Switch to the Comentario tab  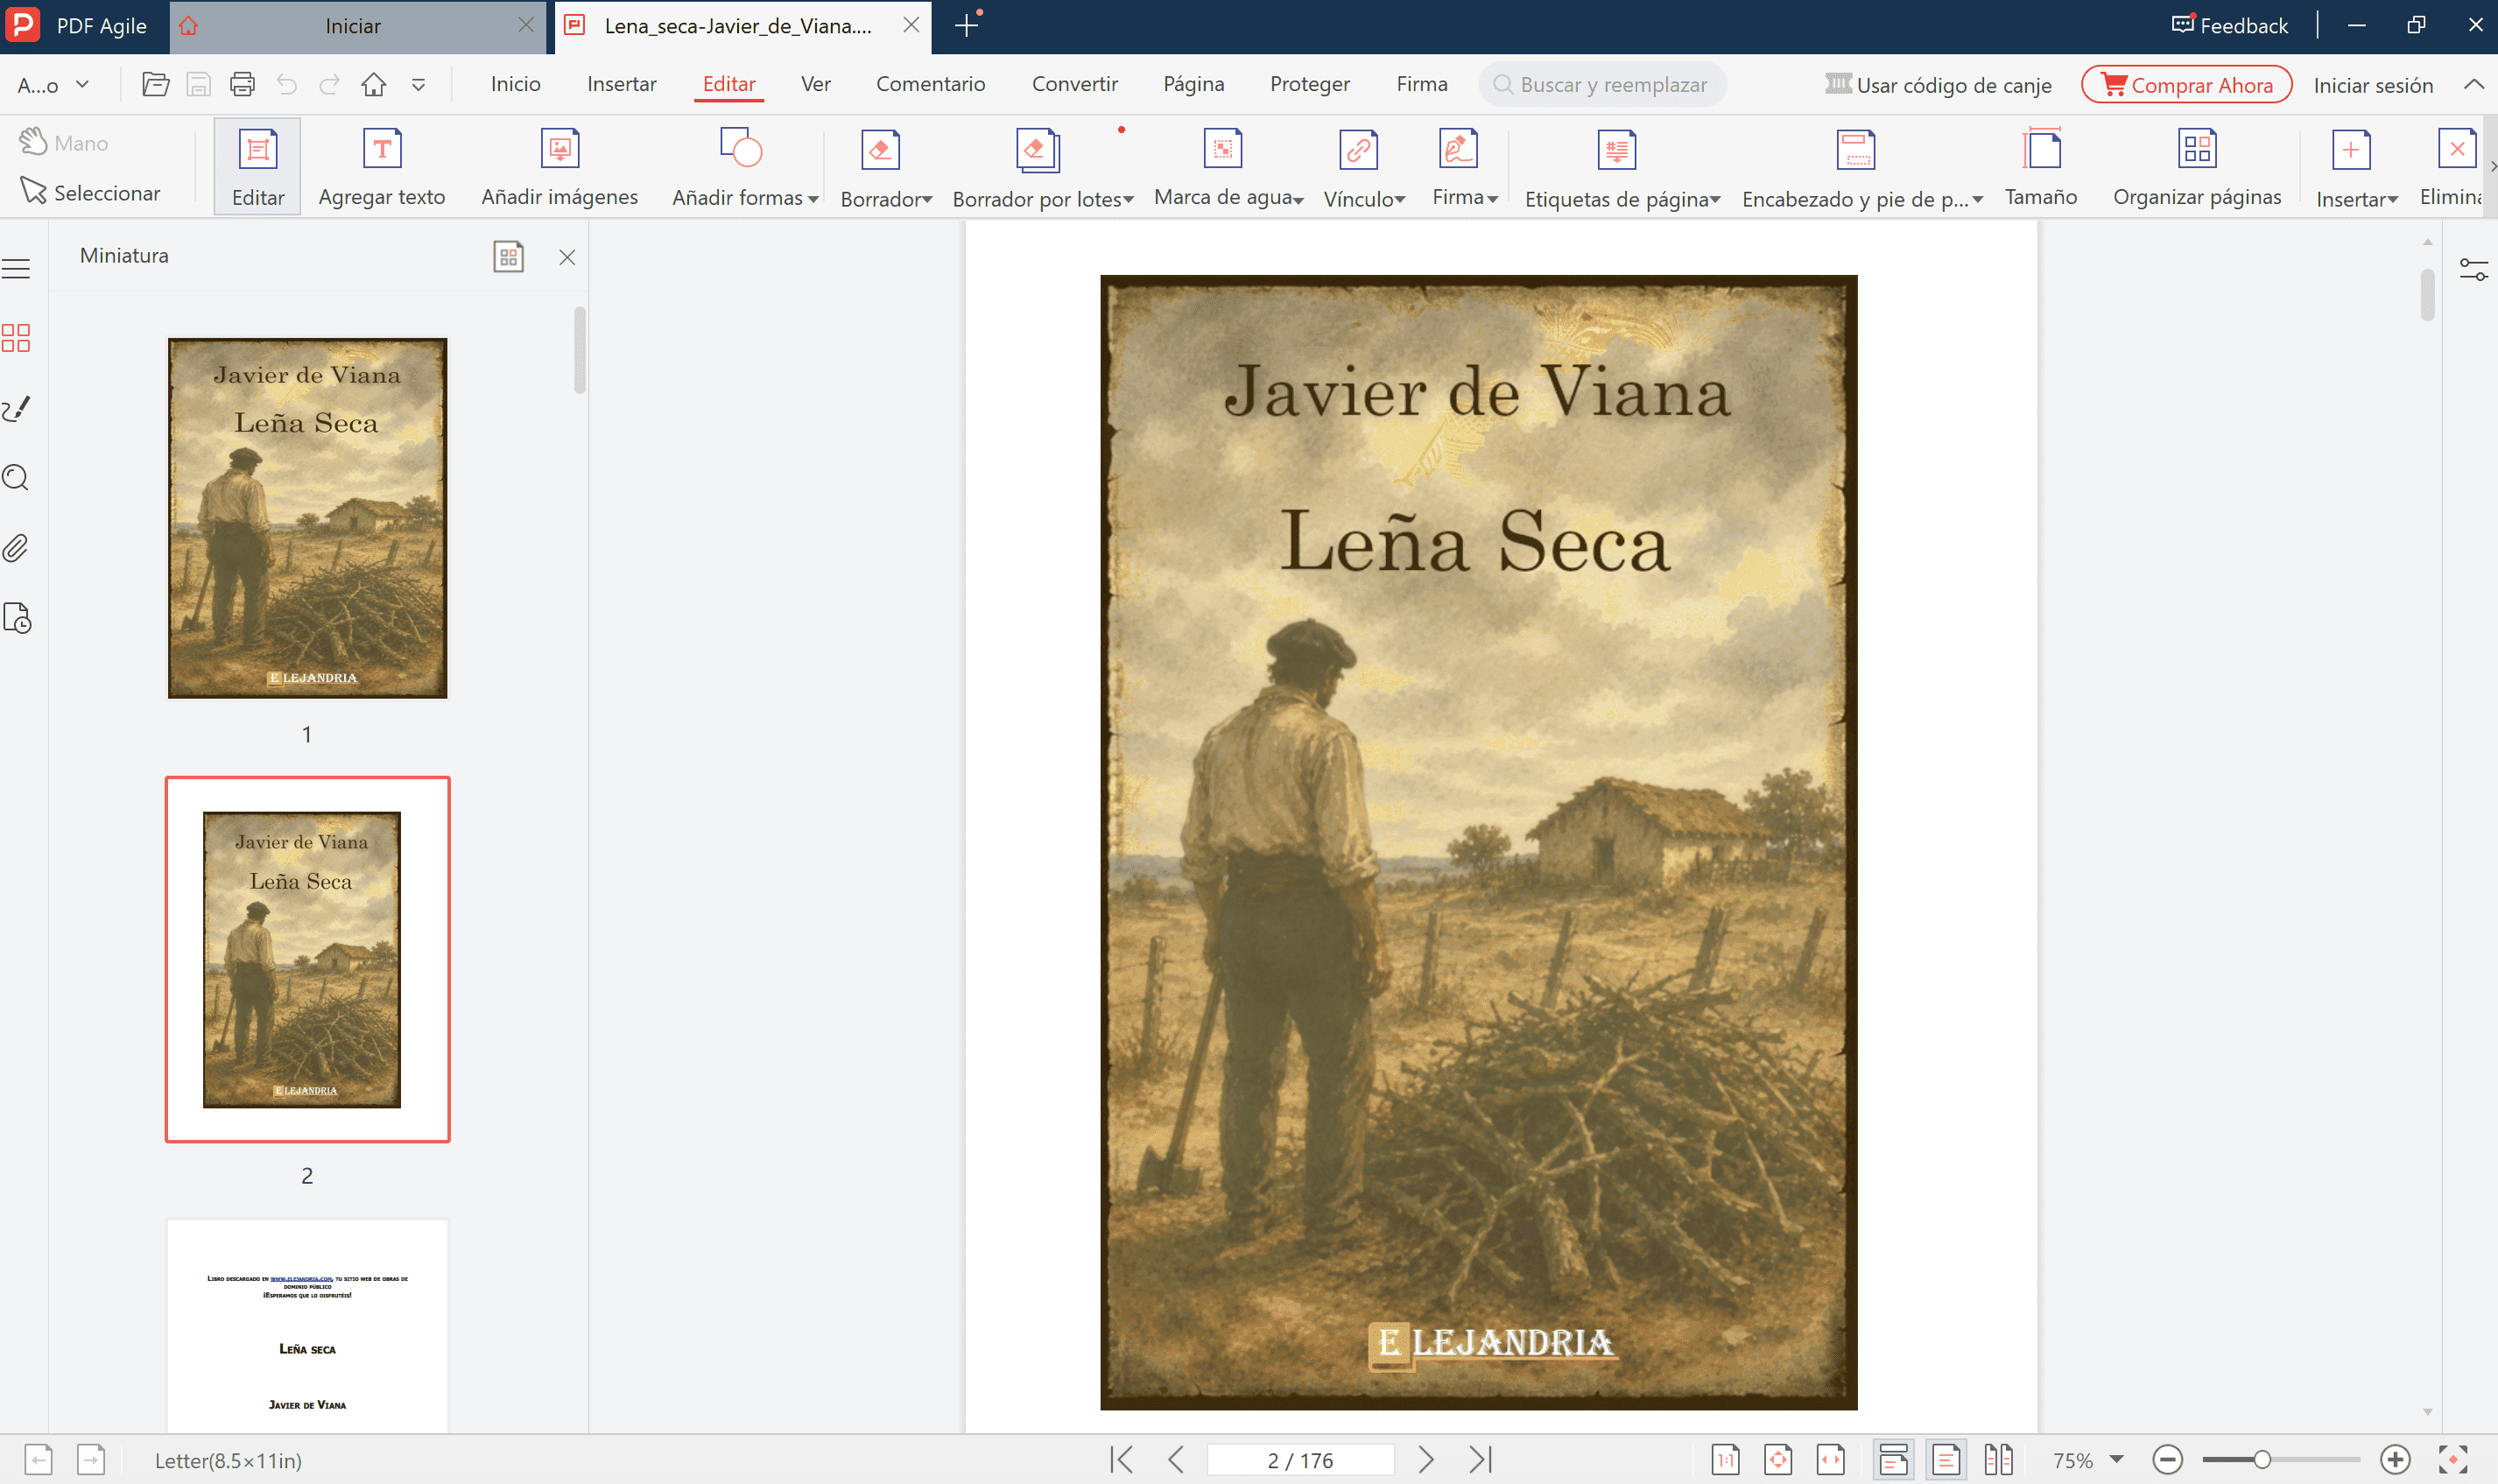point(930,84)
